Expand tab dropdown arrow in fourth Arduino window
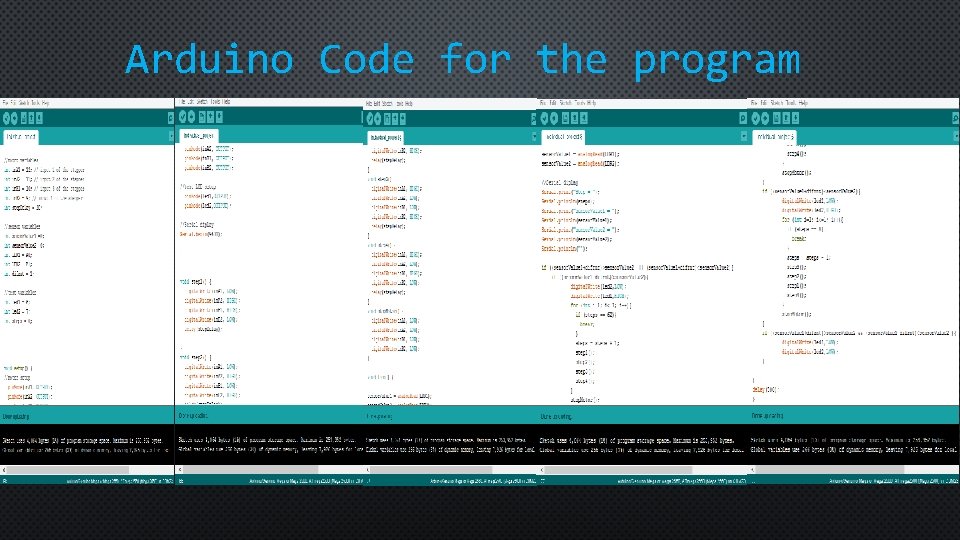 tap(744, 137)
